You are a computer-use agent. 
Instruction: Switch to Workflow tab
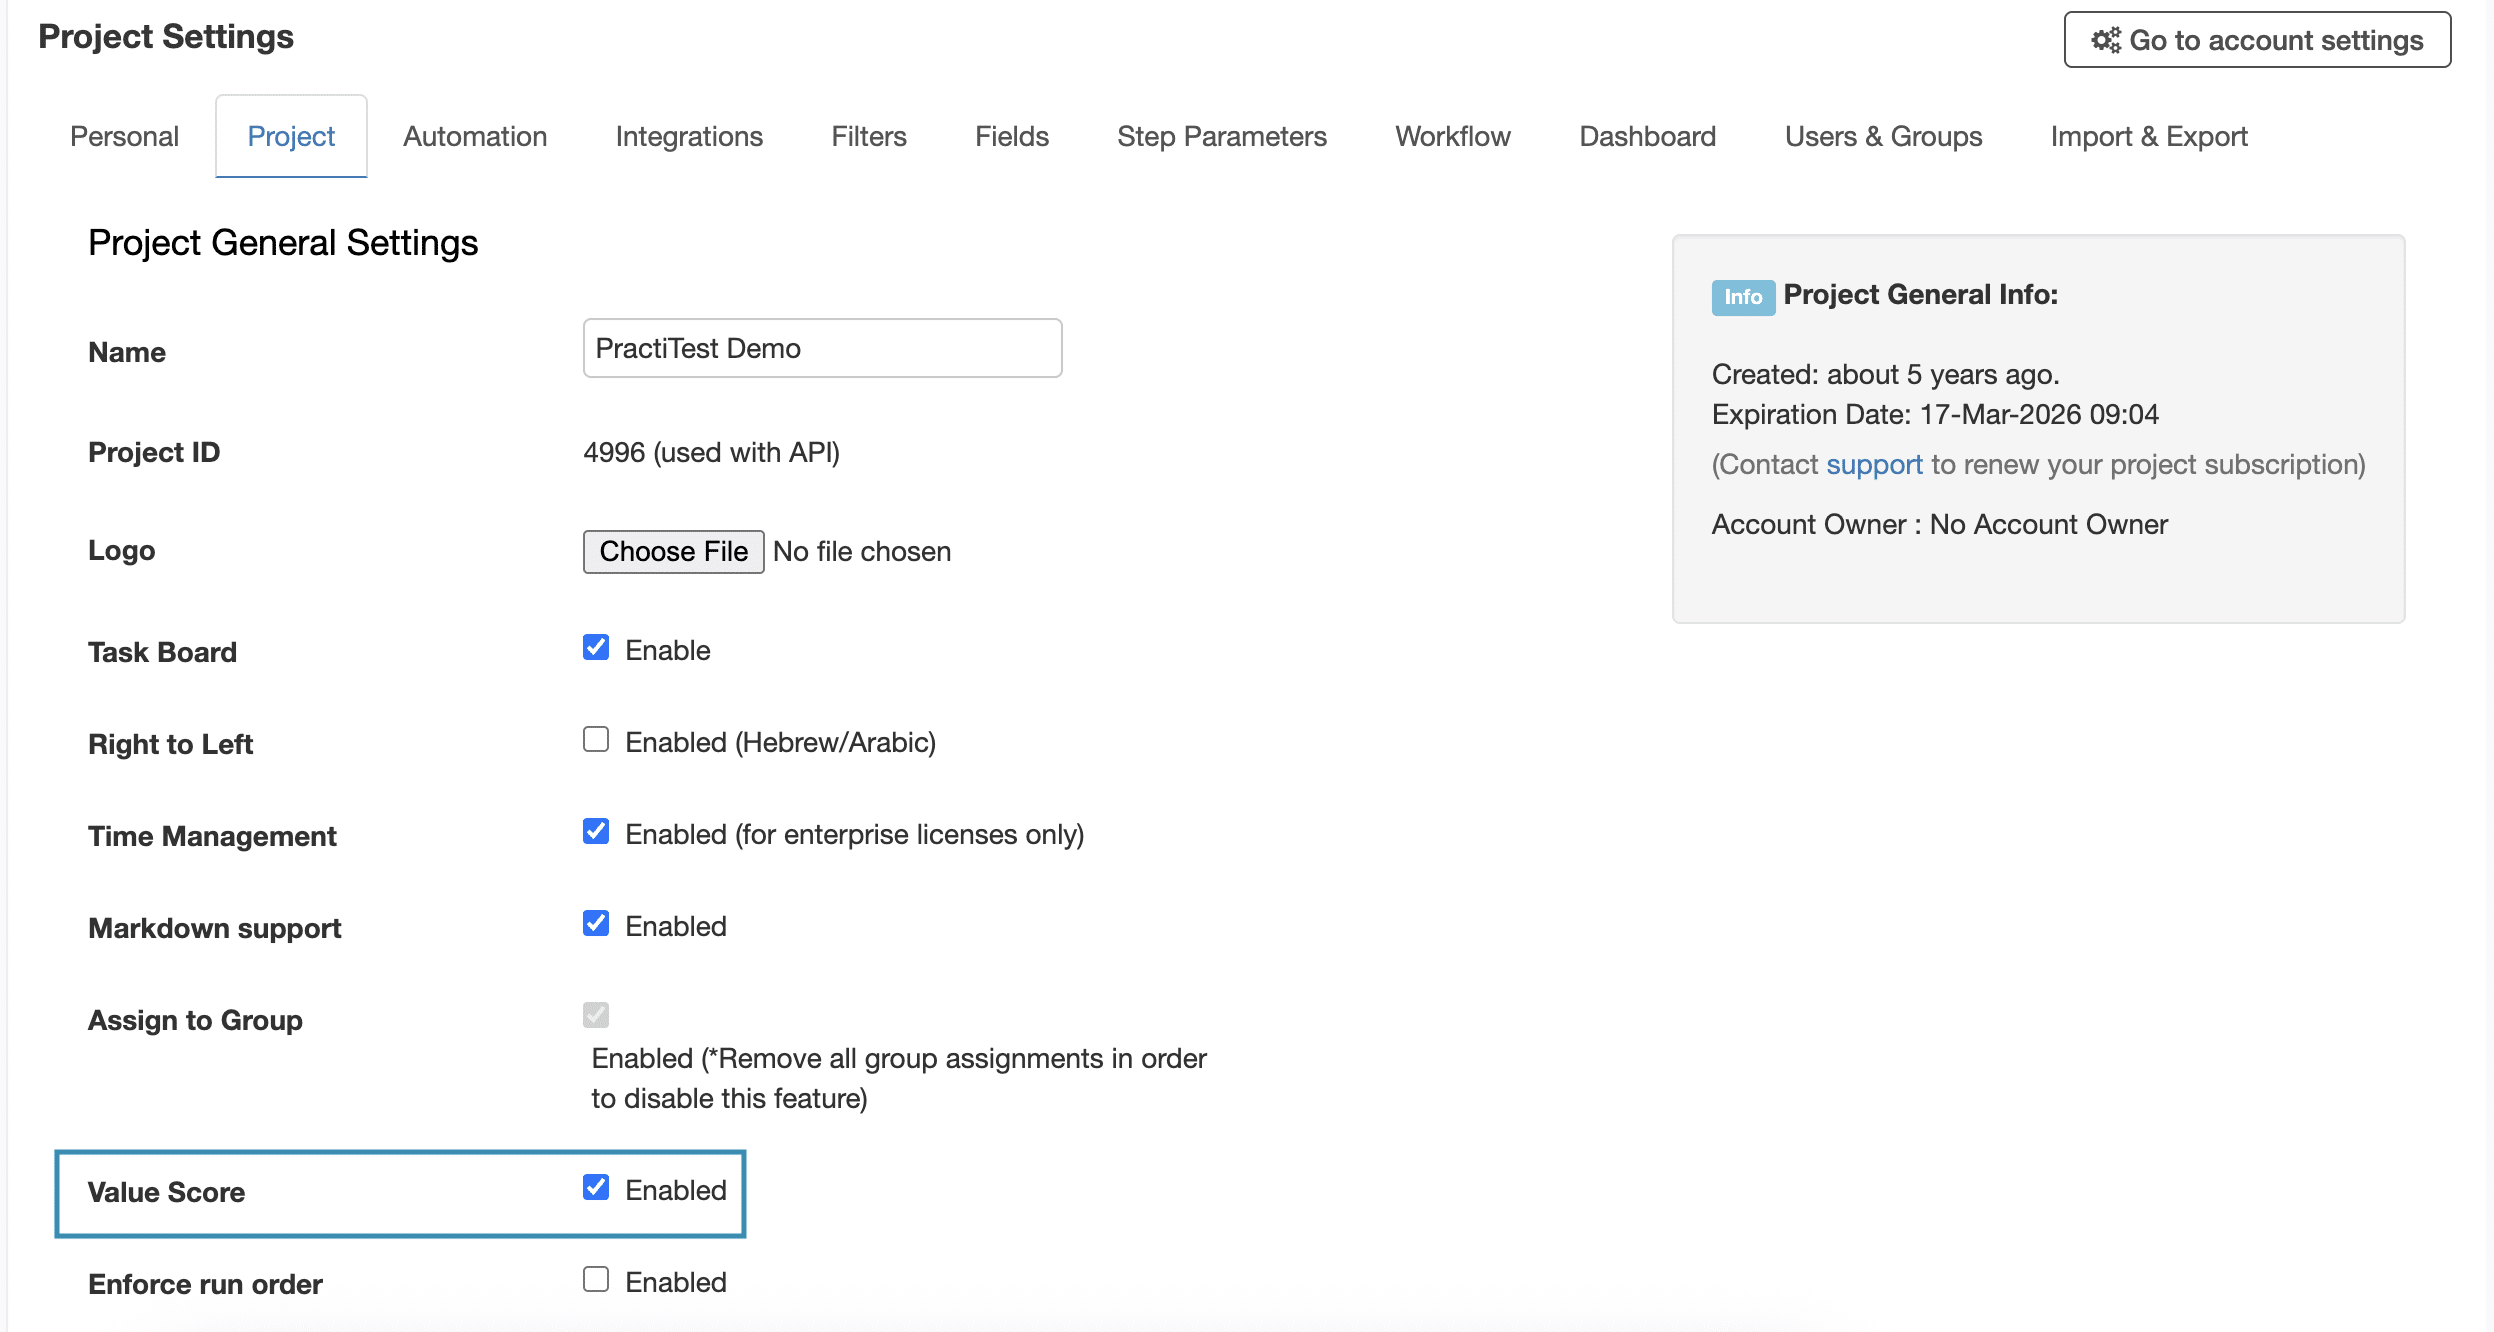coord(1453,136)
